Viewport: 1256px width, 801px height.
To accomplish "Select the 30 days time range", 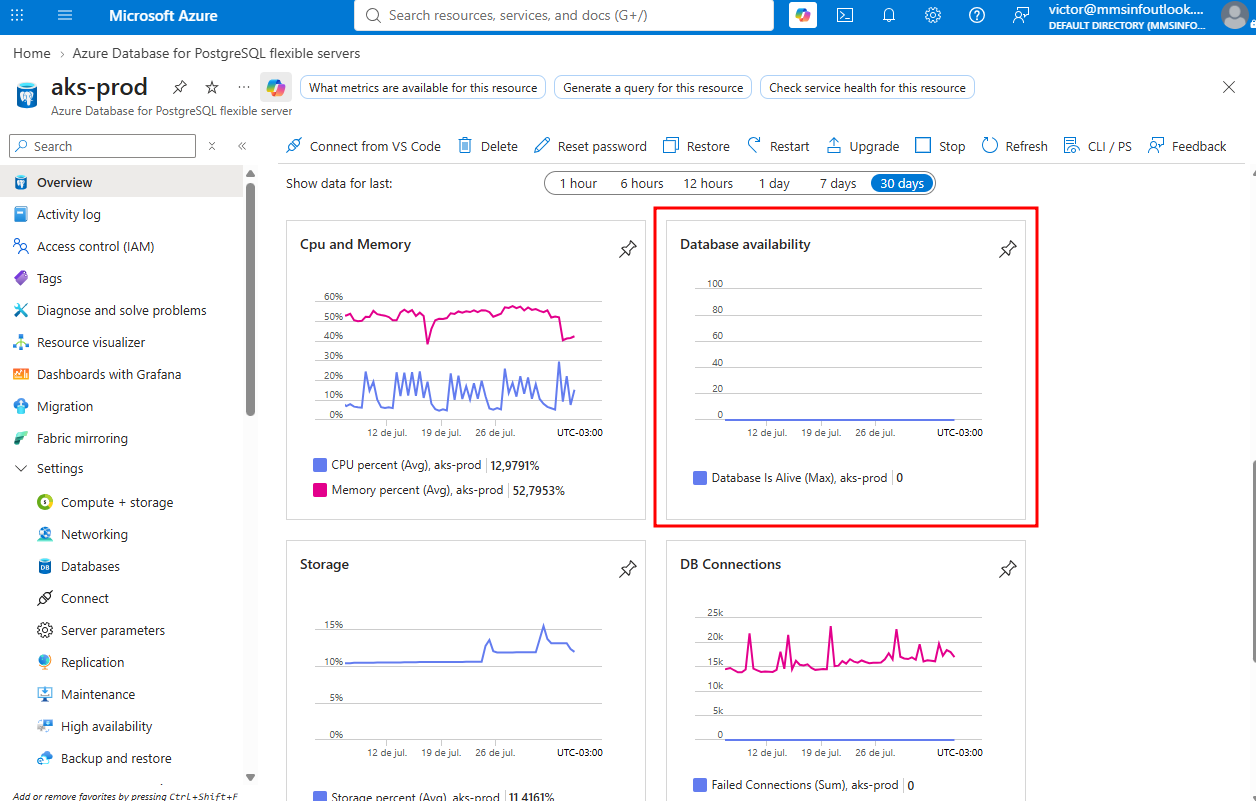I will pyautogui.click(x=902, y=183).
